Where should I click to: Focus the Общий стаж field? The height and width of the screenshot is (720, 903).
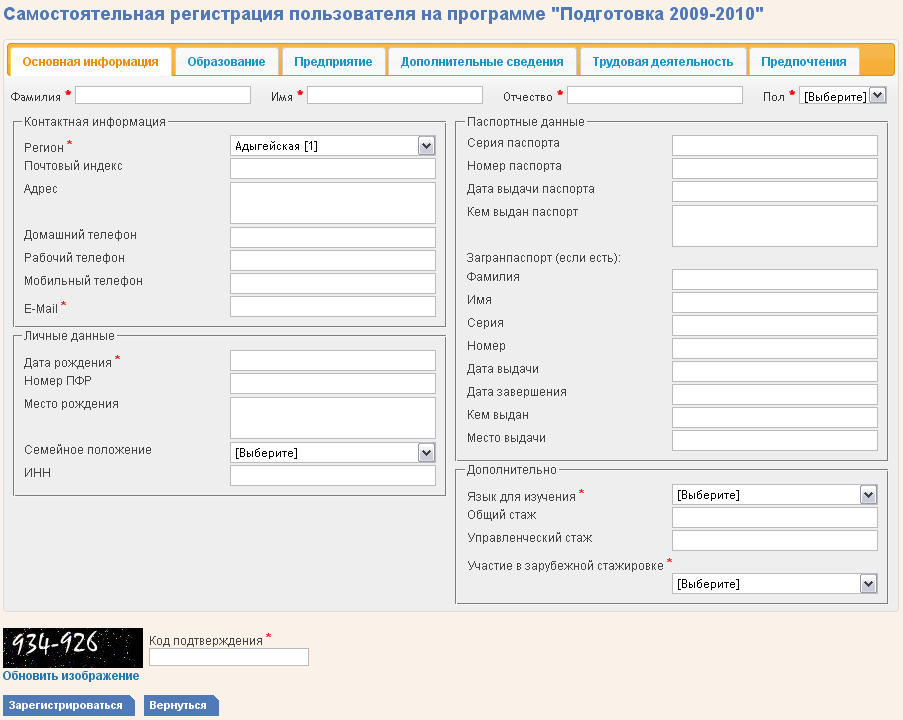[x=775, y=517]
